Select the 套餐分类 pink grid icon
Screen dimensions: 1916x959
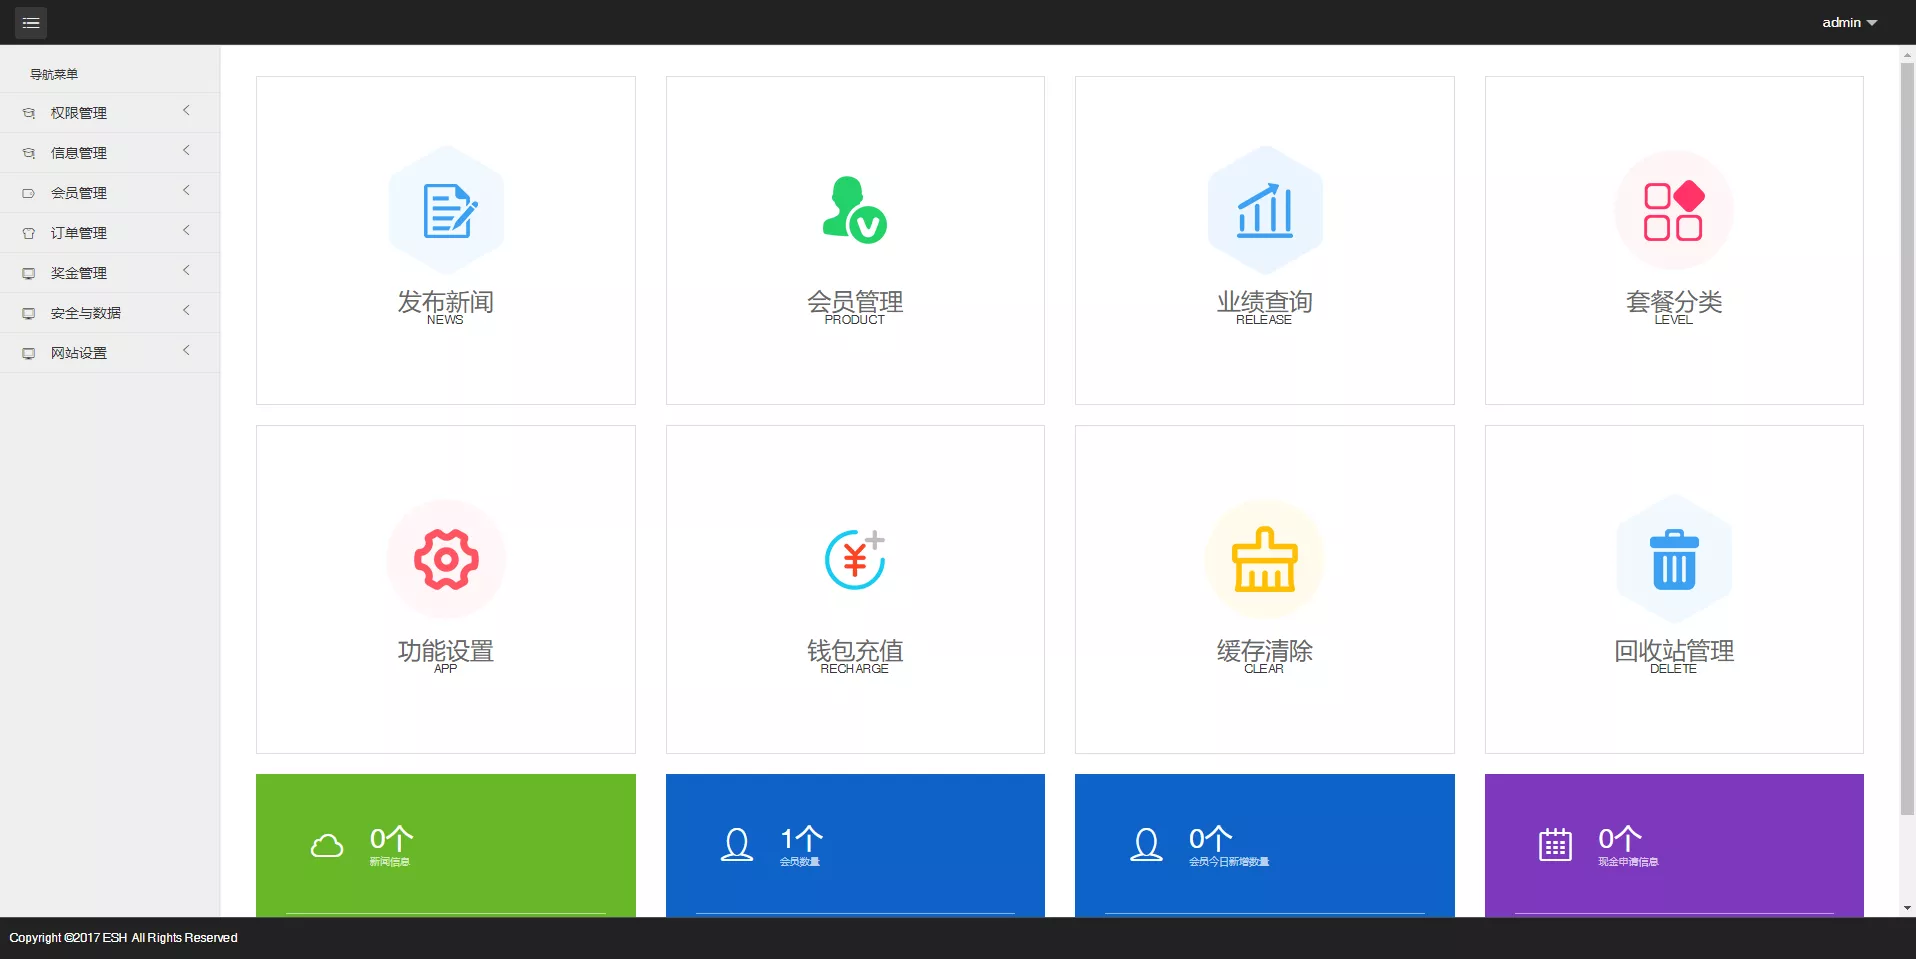tap(1673, 211)
